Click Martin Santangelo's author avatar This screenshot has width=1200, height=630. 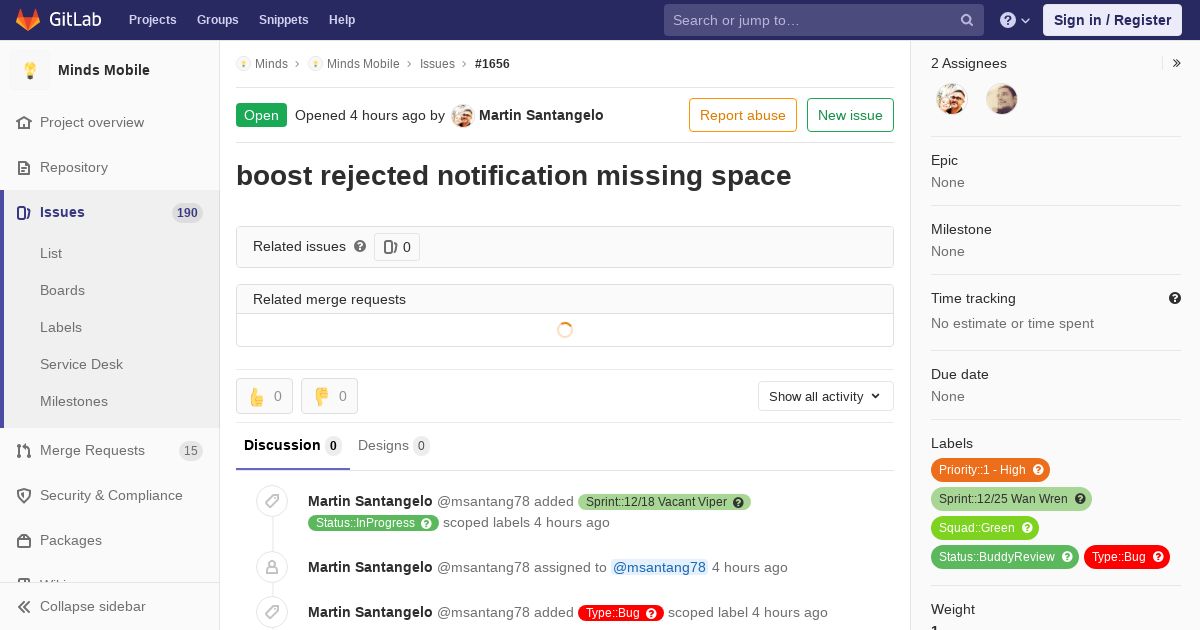click(462, 116)
